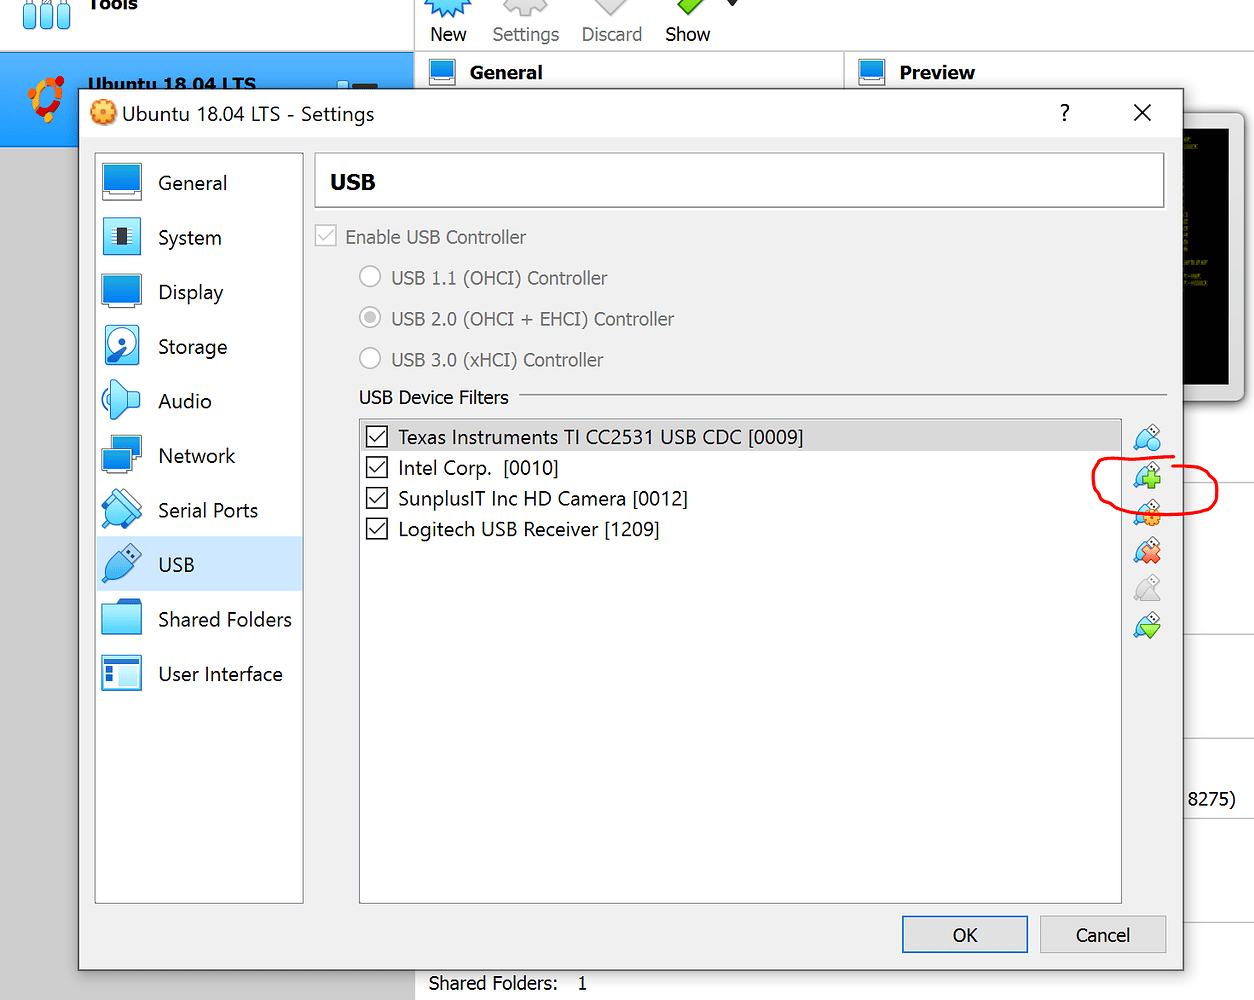The height and width of the screenshot is (1000, 1254).
Task: Disable the SunplusIT Inc HD Camera filter
Action: coord(377,498)
